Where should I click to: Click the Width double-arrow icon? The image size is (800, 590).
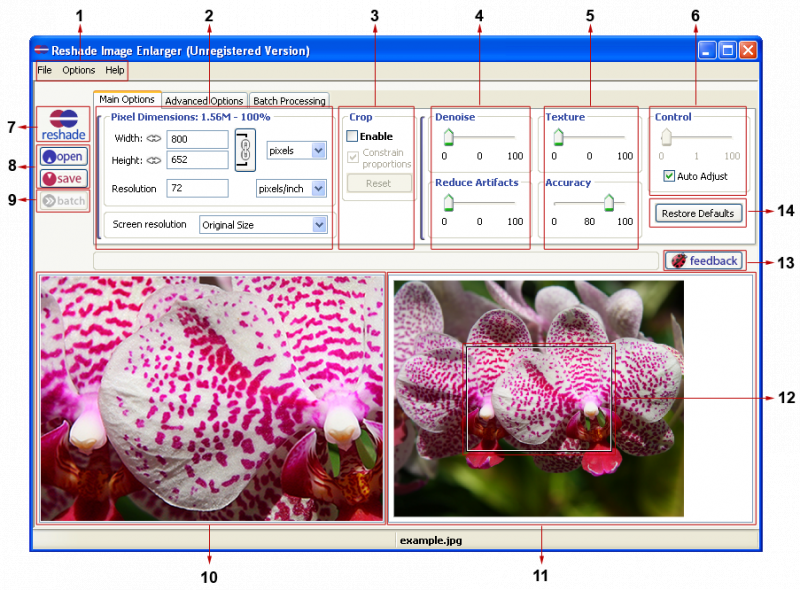[x=154, y=138]
